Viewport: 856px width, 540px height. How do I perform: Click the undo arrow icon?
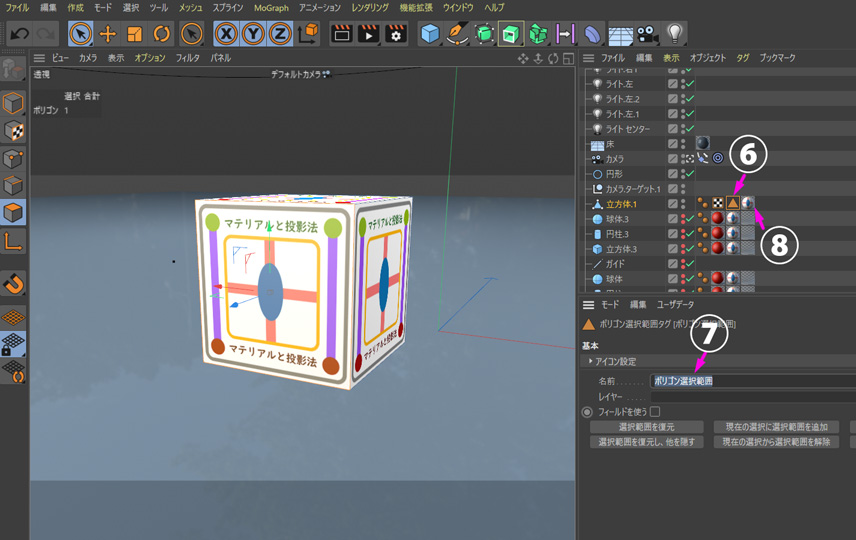click(19, 34)
